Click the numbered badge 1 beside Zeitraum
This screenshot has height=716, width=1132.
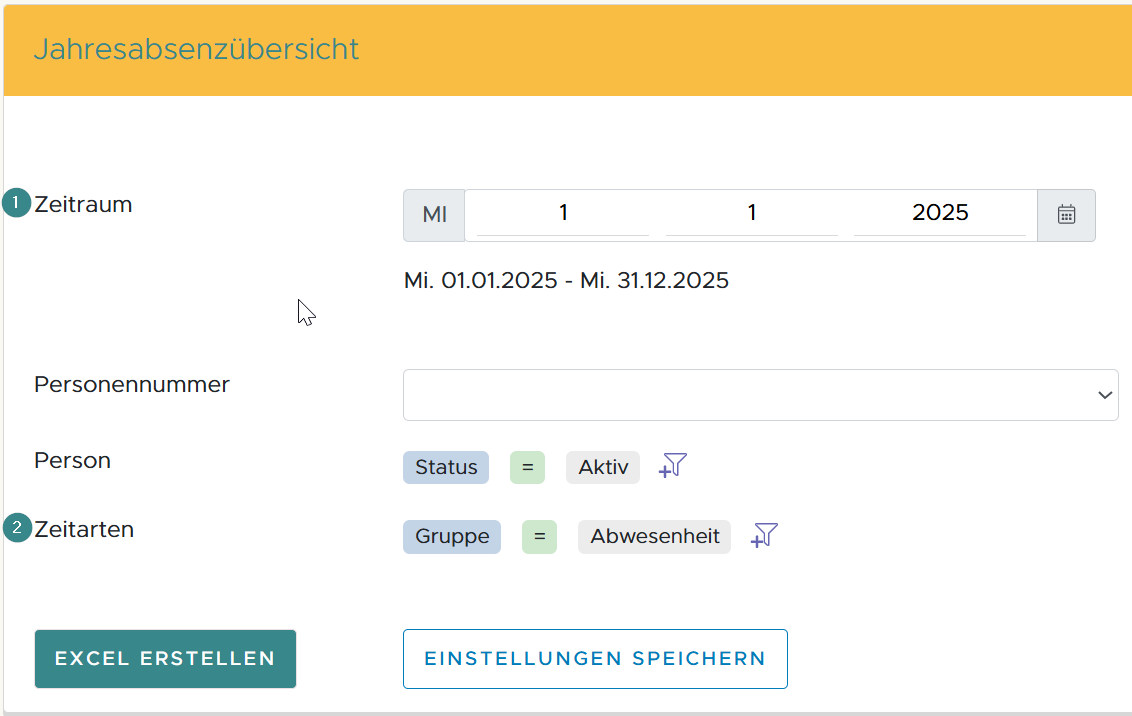click(x=16, y=203)
